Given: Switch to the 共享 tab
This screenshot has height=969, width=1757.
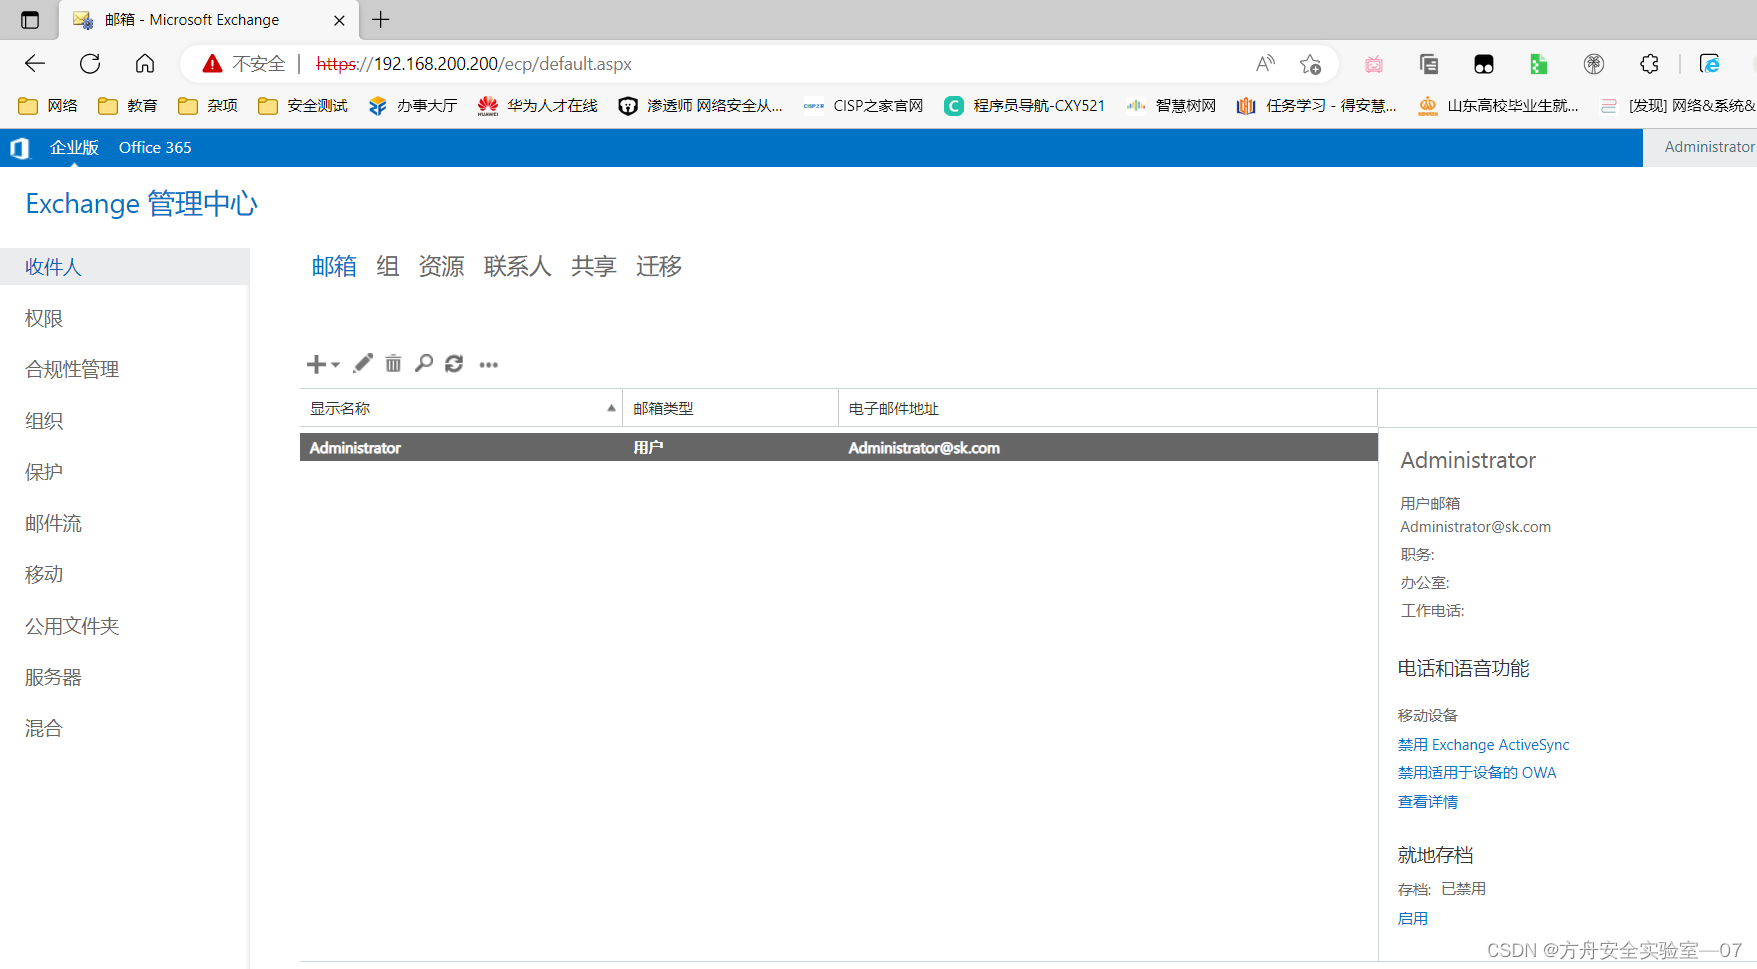Looking at the screenshot, I should [594, 266].
